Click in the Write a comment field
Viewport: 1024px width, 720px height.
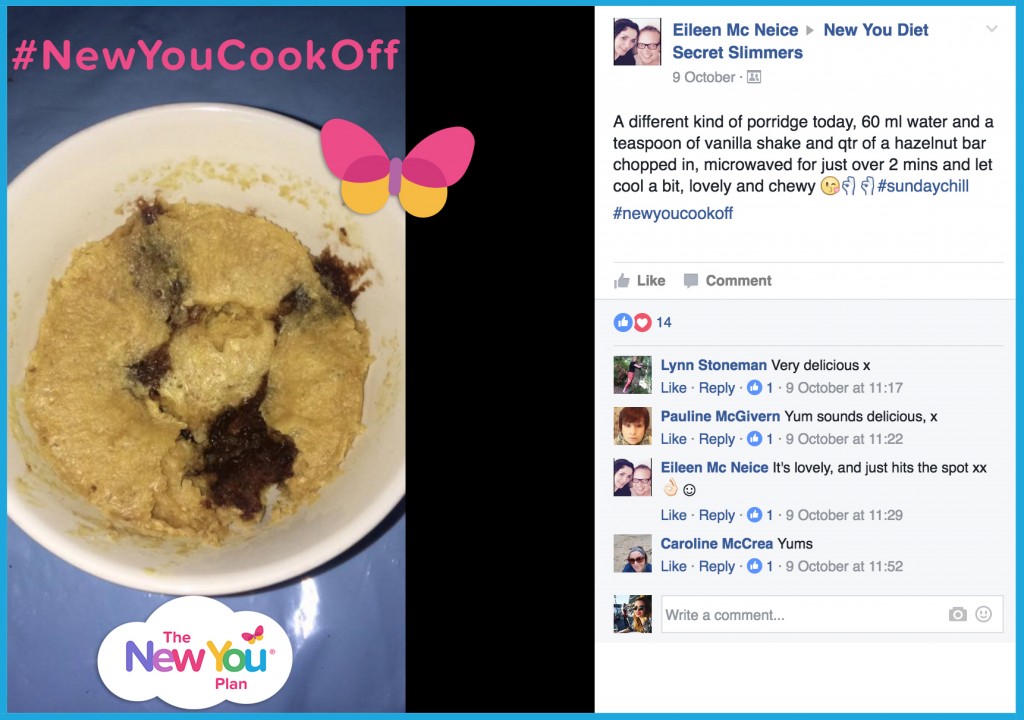pos(832,614)
